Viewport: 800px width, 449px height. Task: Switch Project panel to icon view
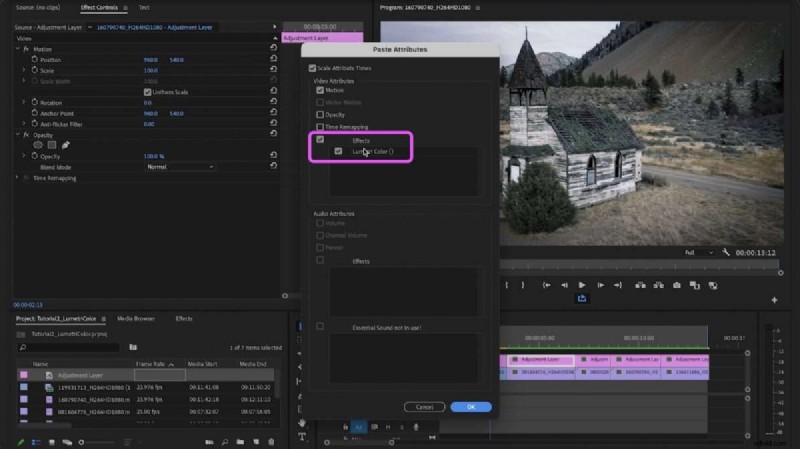click(52, 442)
